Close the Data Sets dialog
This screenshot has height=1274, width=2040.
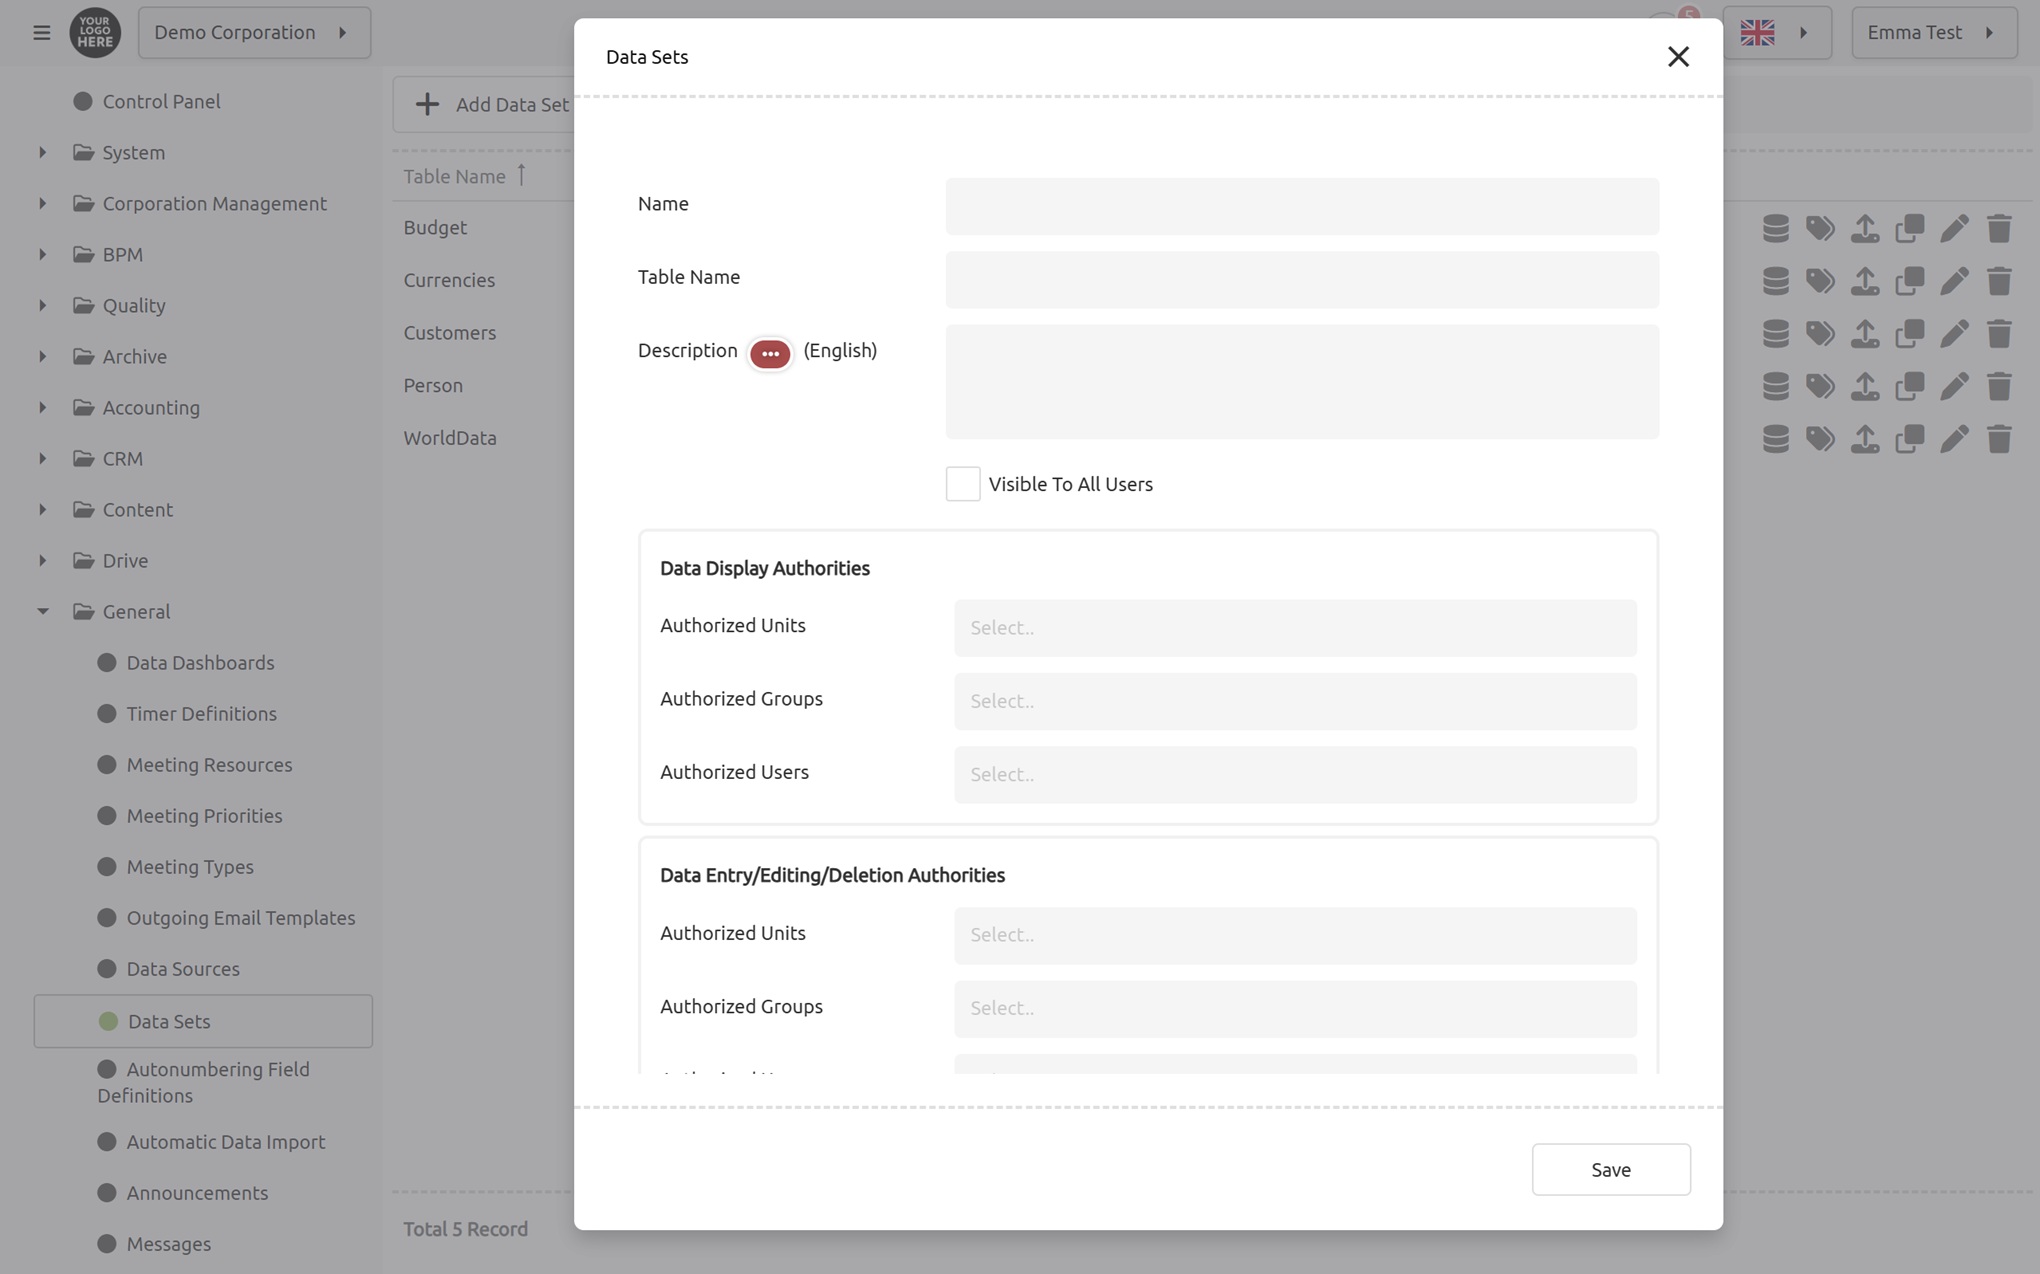[x=1678, y=57]
